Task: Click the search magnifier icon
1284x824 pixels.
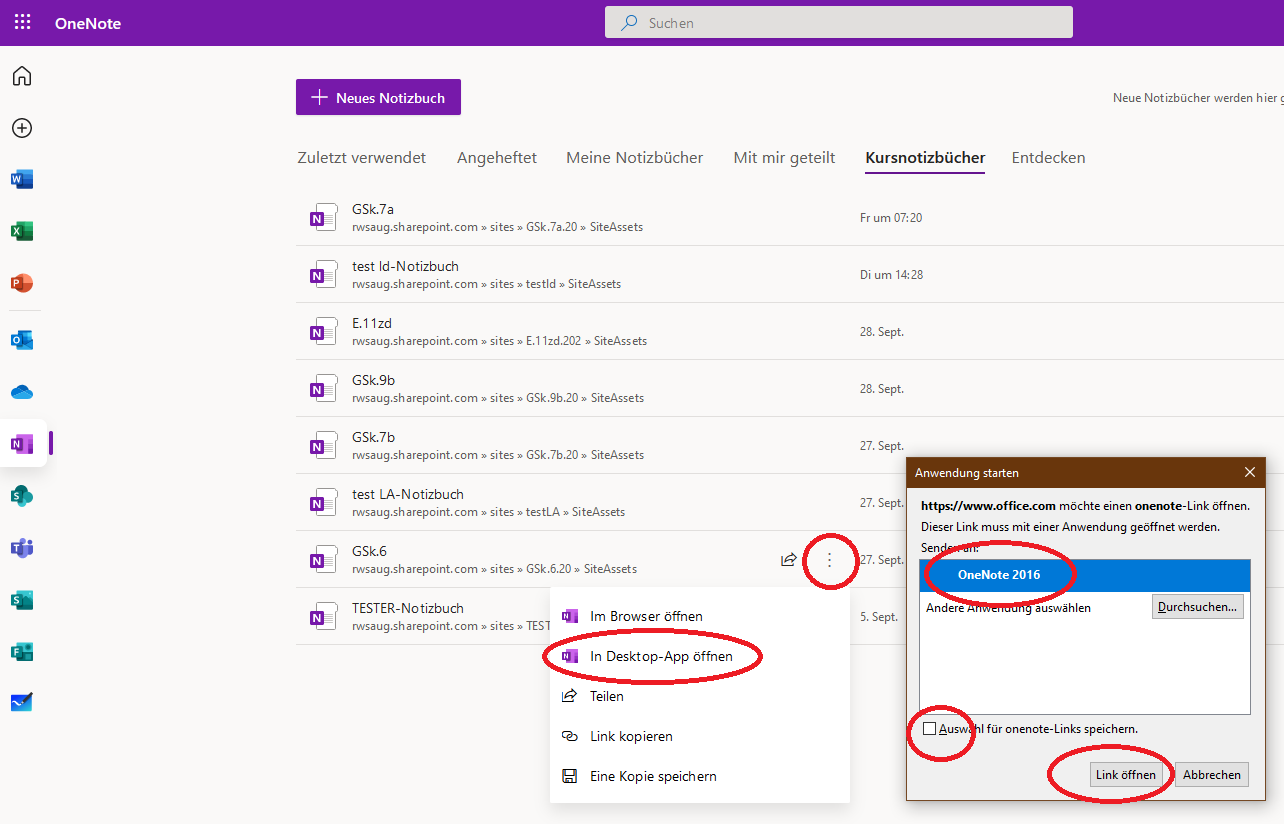Action: tap(629, 22)
